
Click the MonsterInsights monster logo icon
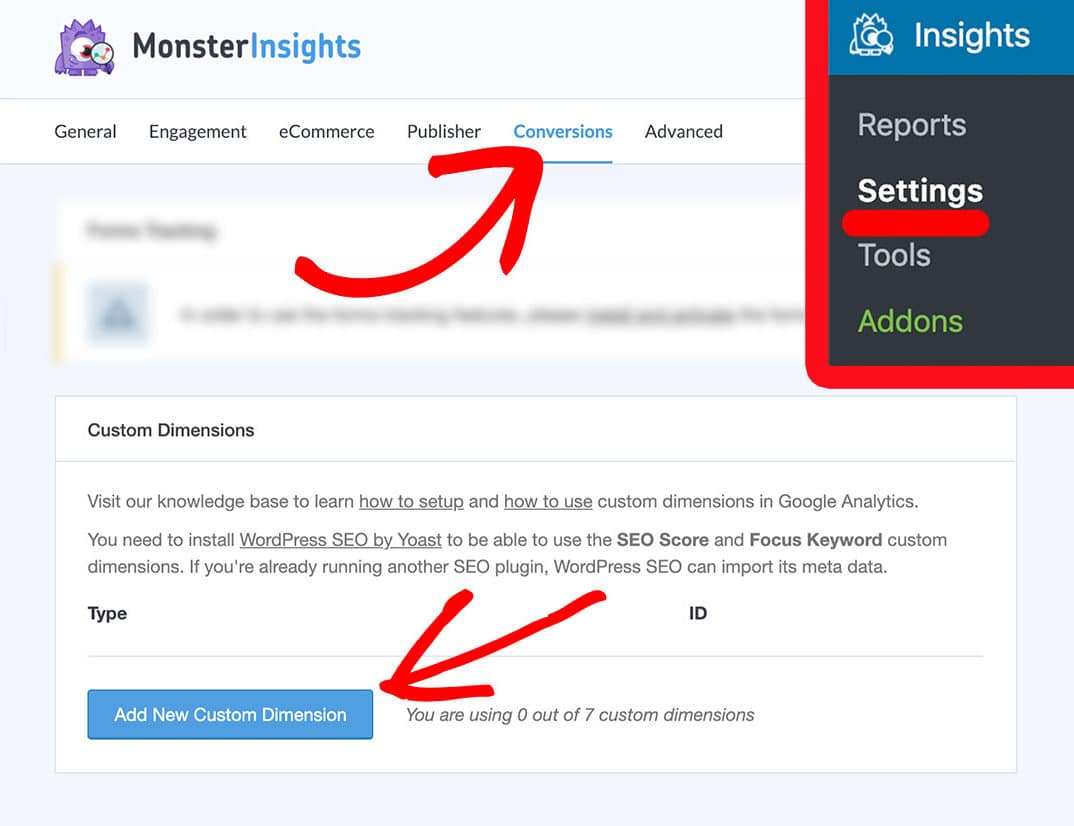coord(84,47)
